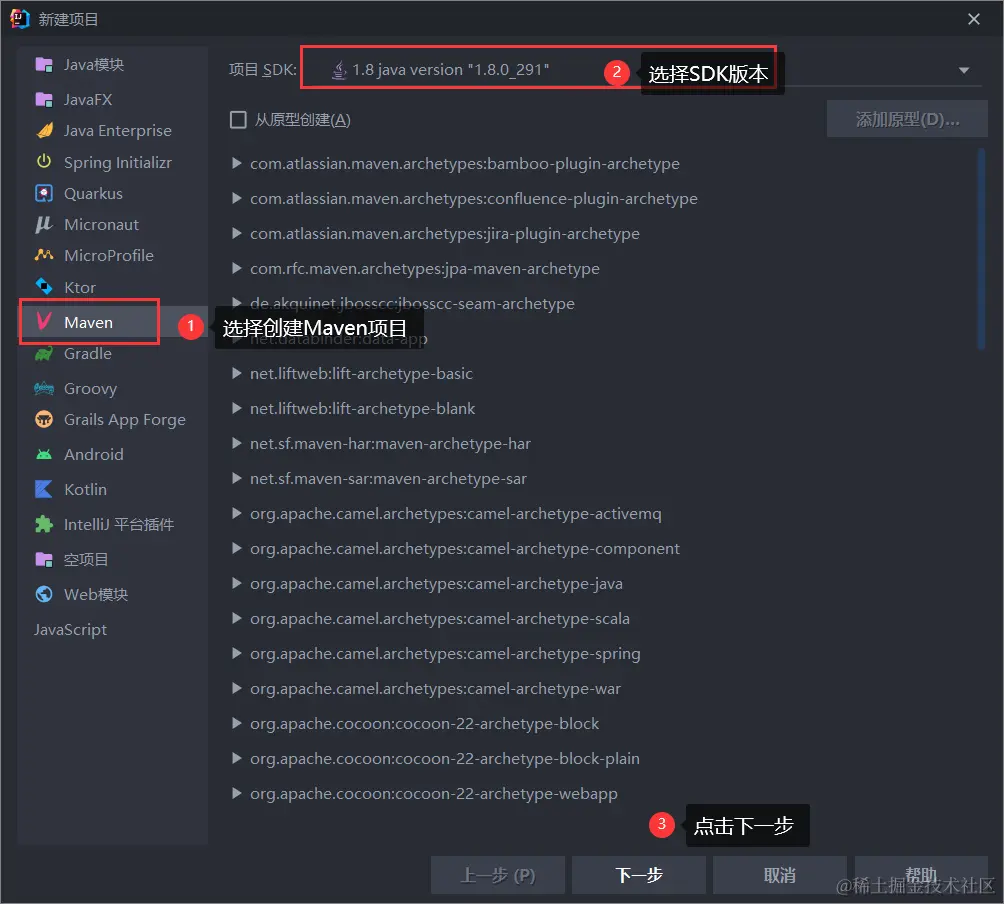Click the Android robot icon
Viewport: 1004px width, 904px height.
click(x=44, y=455)
